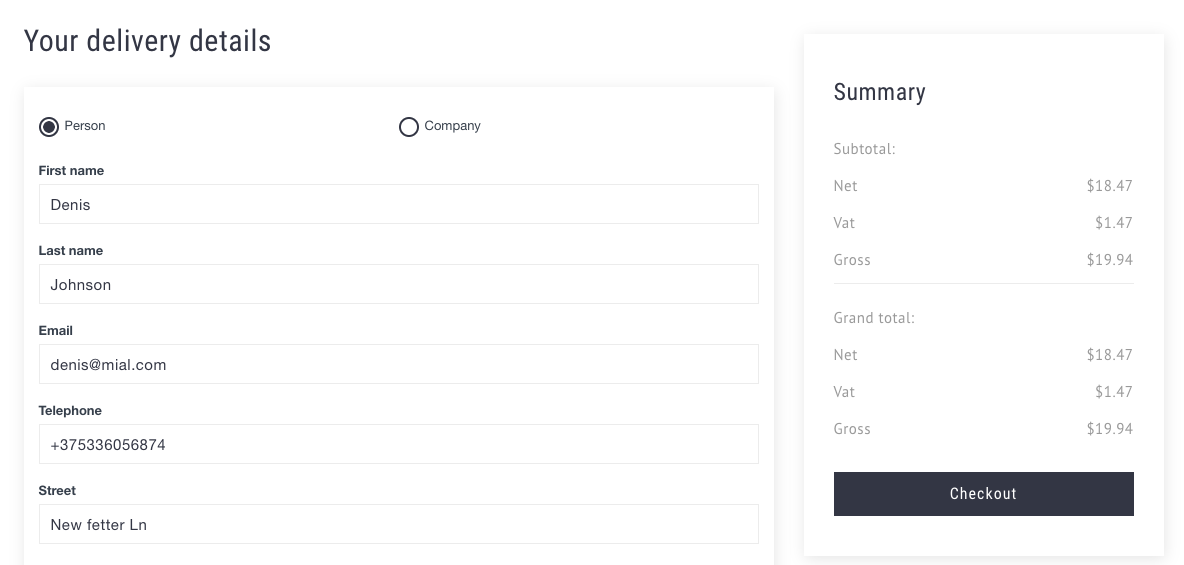Click the 'Person' option label text
The image size is (1184, 565).
[85, 126]
